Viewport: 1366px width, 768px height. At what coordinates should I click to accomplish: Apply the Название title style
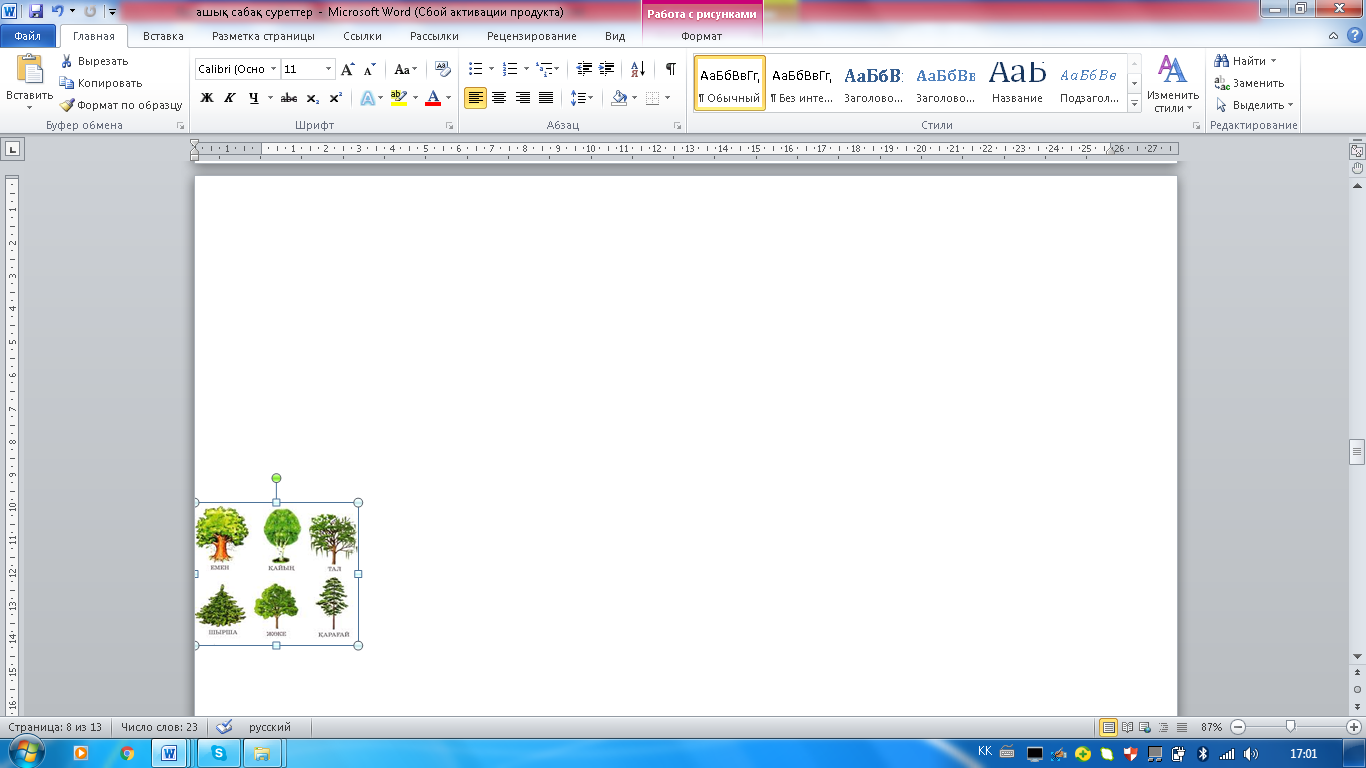coord(1017,83)
